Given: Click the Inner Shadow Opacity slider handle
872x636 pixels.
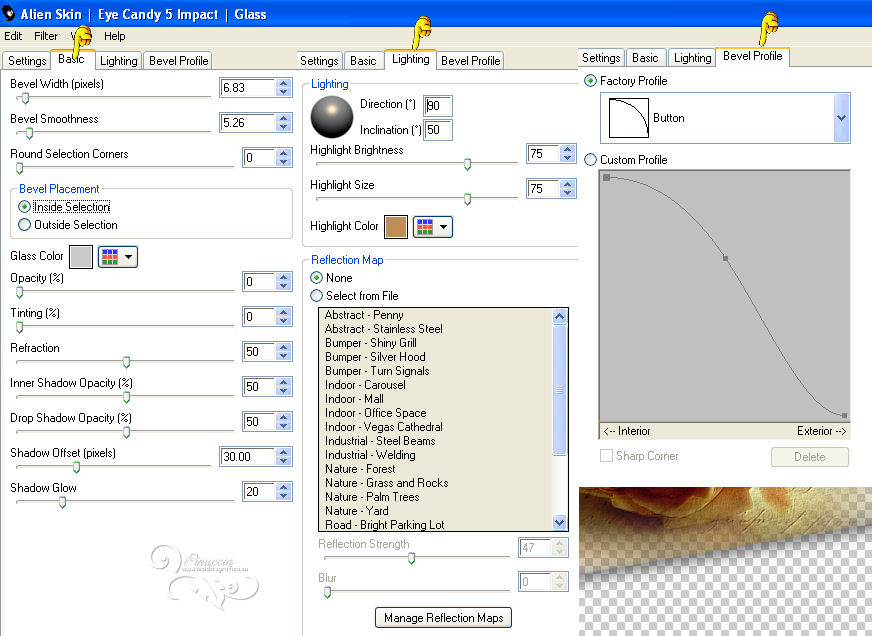Looking at the screenshot, I should coord(126,398).
